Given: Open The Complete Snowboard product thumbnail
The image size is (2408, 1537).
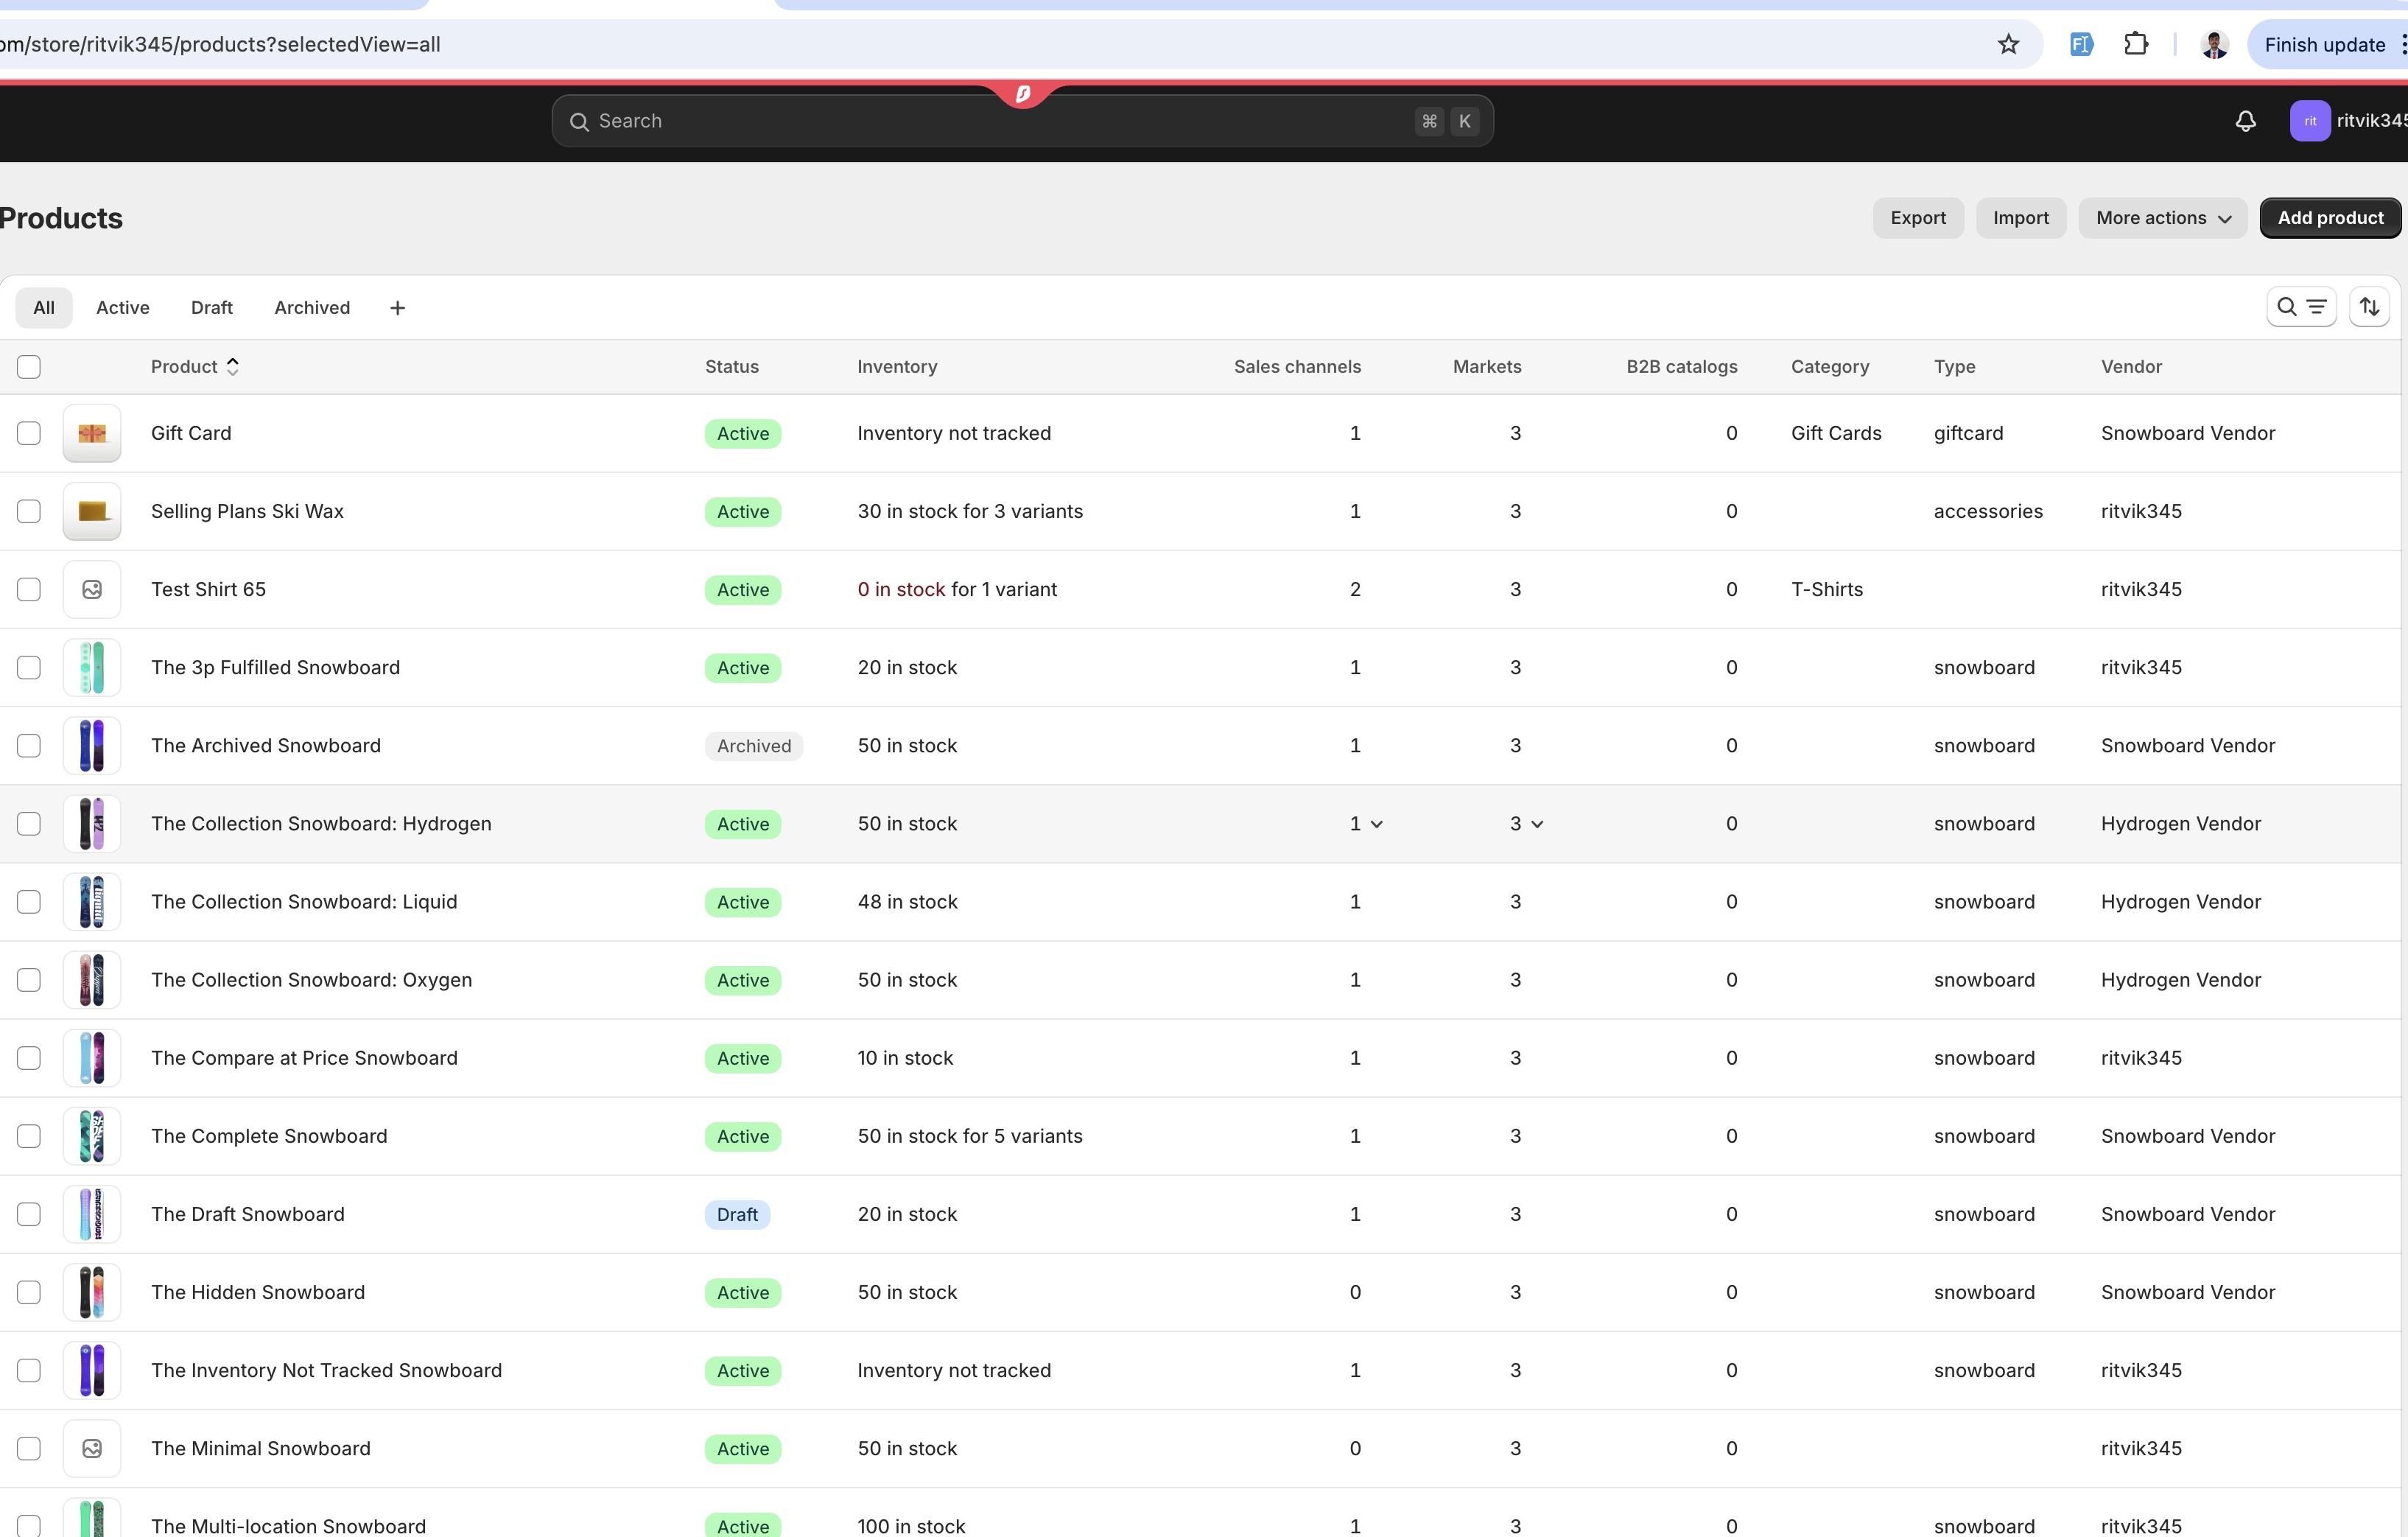Looking at the screenshot, I should coord(92,1136).
